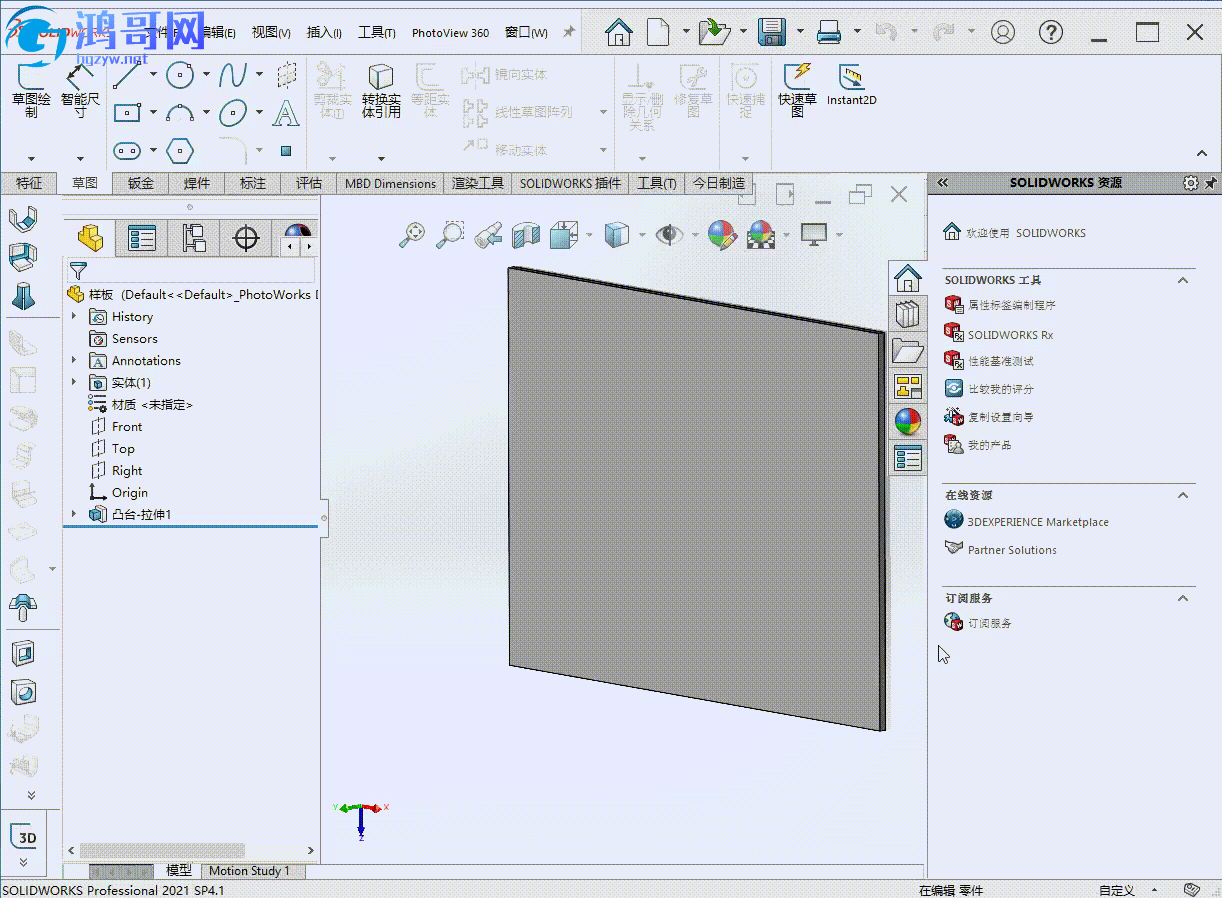Open the ConfigurationManager tab icon
The image size is (1222, 898).
pyautogui.click(x=194, y=238)
